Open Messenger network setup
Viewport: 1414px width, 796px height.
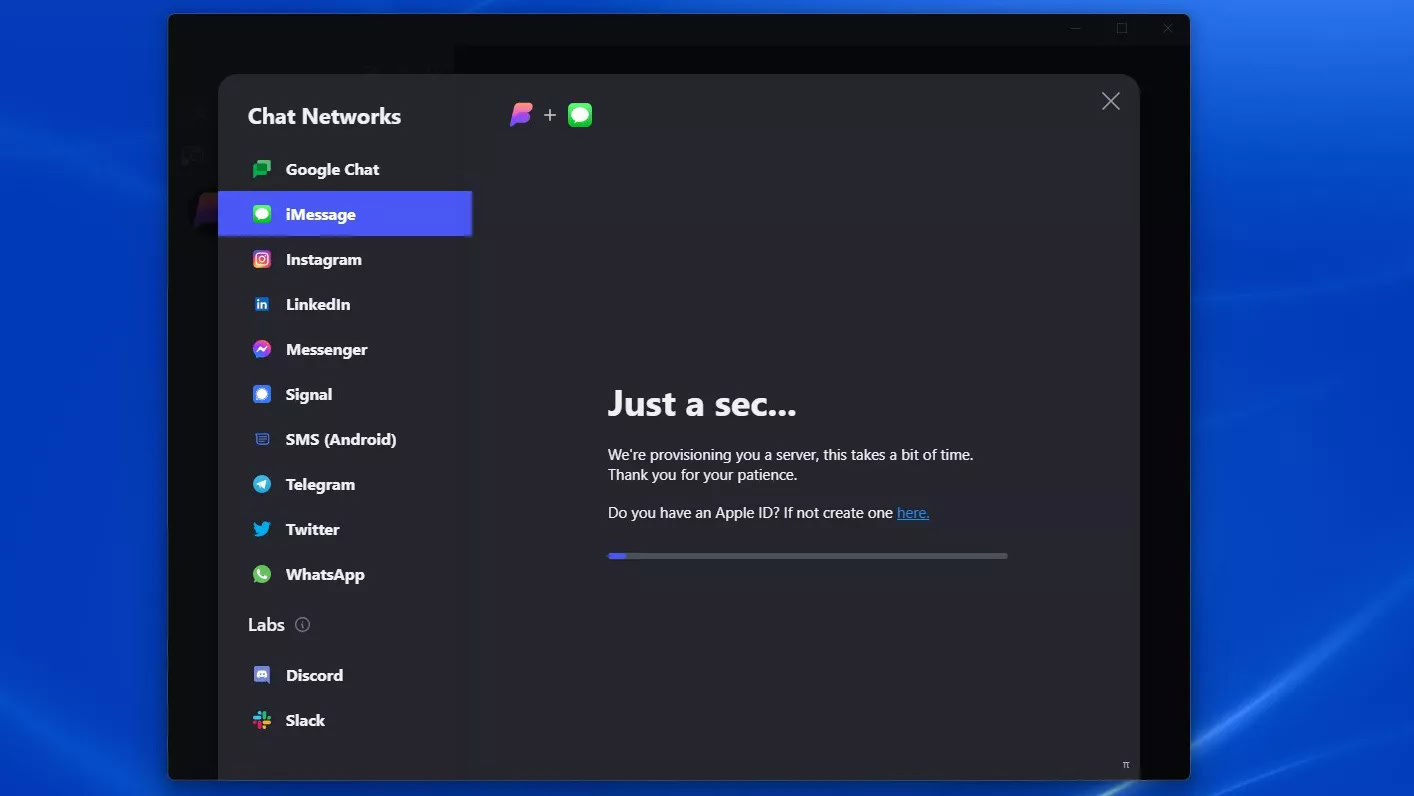click(345, 349)
